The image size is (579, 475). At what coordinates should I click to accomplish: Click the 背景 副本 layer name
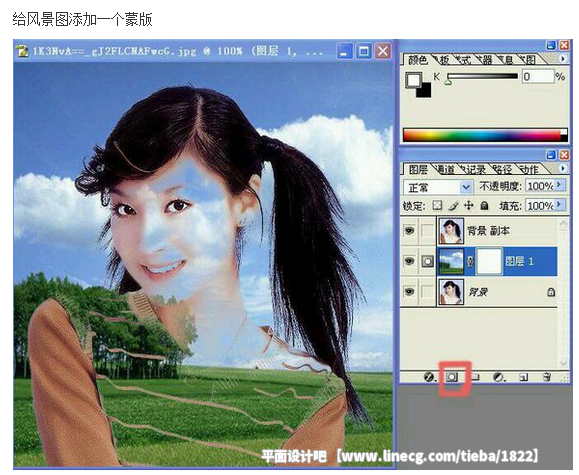488,231
